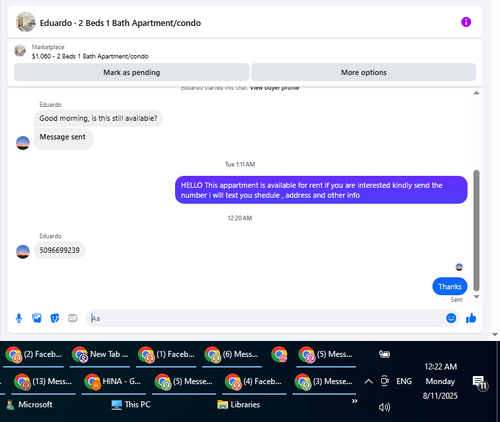Open the emoji picker smiley
Viewport: 500px width, 422px height.
(x=451, y=318)
